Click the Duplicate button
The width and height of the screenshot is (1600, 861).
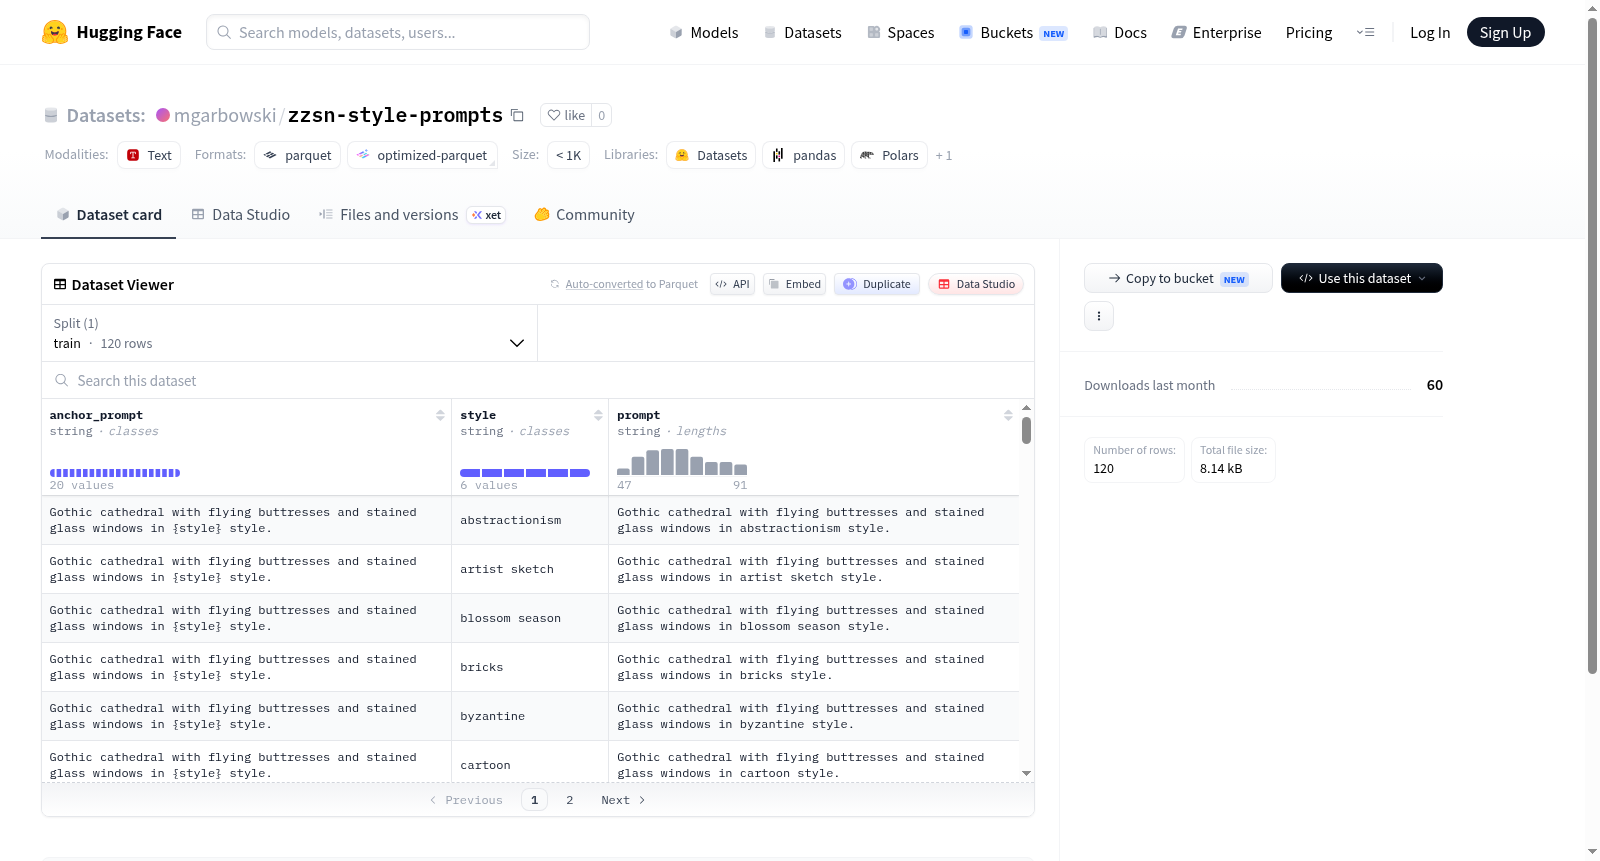(877, 284)
